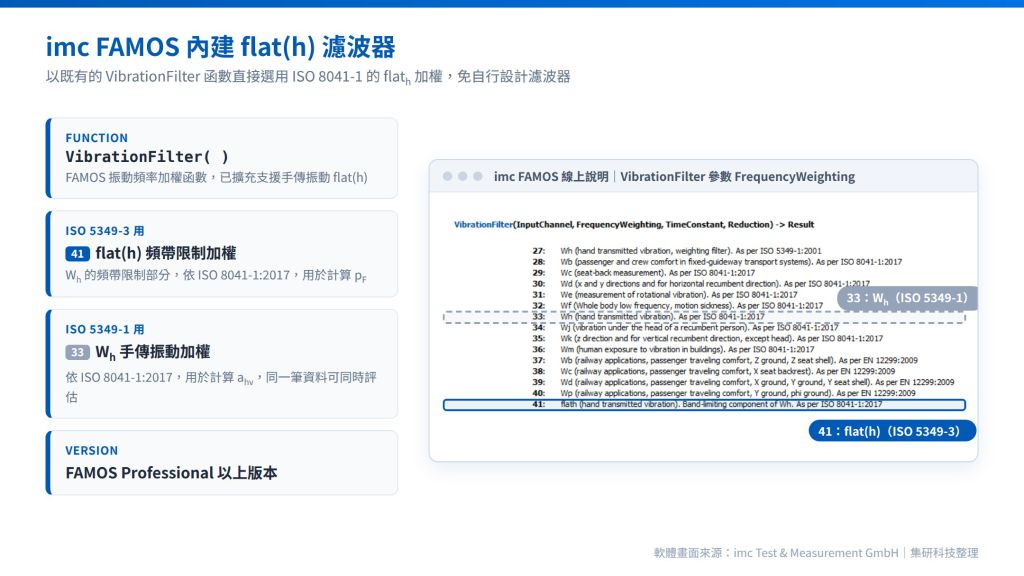The width and height of the screenshot is (1024, 576).
Task: Click the grey 33 badge beside Wh
Action: click(x=78, y=352)
